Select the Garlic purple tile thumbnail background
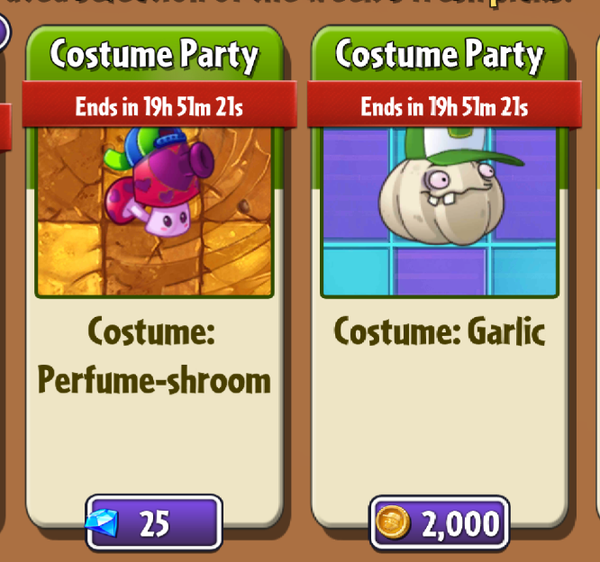The image size is (600, 562). pyautogui.click(x=439, y=212)
